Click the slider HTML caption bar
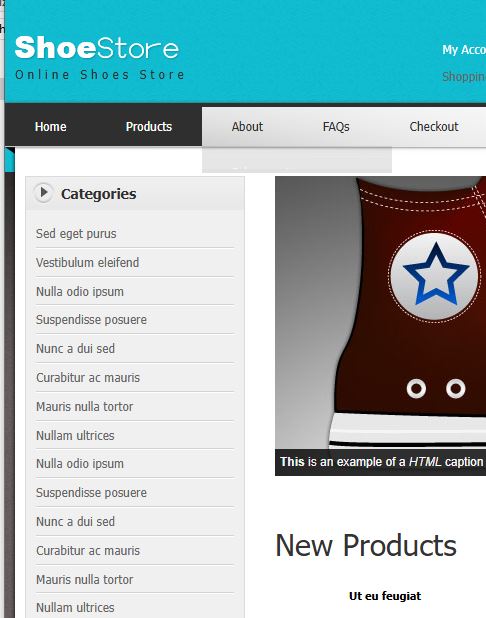Image resolution: width=486 pixels, height=618 pixels. (380, 462)
